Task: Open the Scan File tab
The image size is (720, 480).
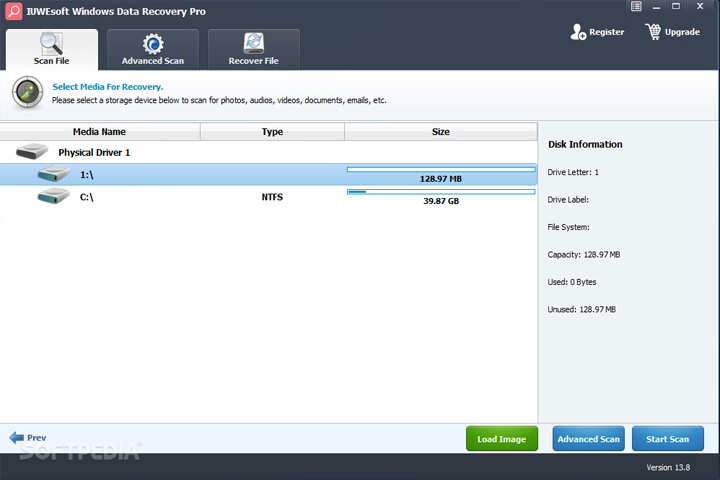Action: pos(52,50)
